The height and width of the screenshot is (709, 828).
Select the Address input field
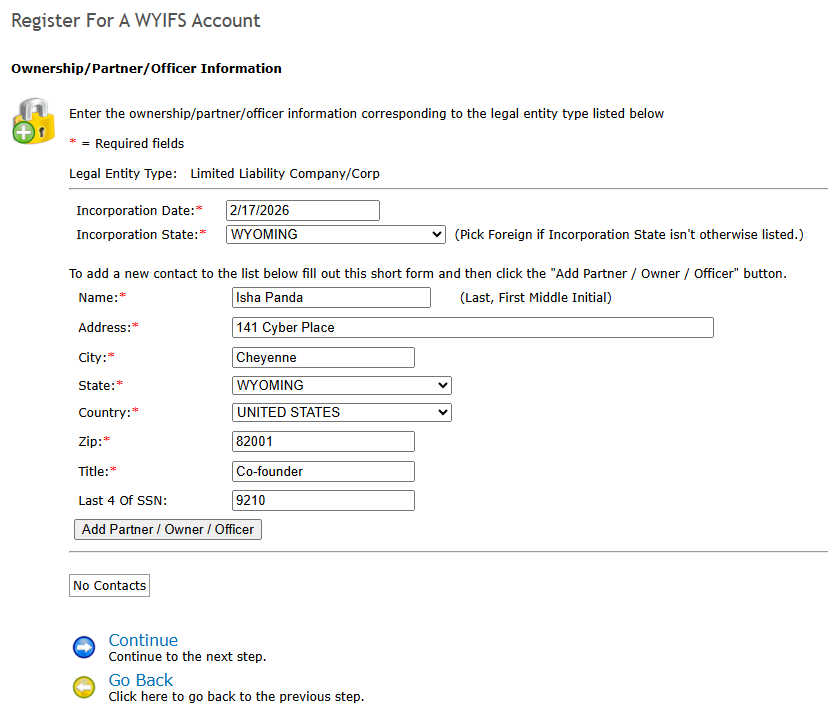[472, 327]
